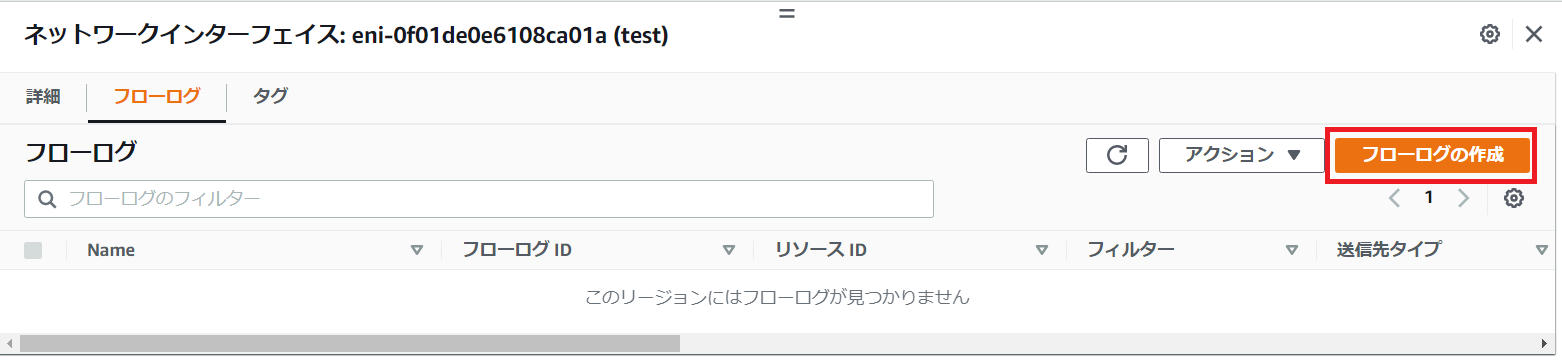Switch to the タグ tab
This screenshot has width=1562, height=360.
(270, 96)
